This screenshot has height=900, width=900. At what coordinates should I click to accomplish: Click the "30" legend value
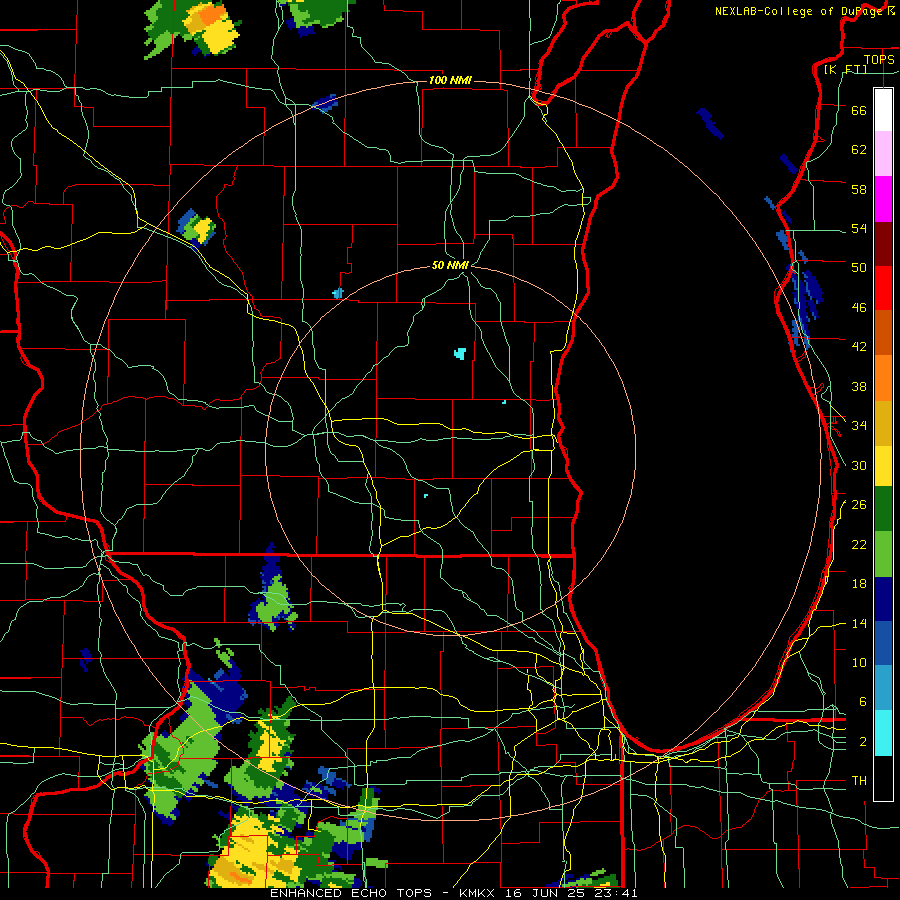(x=859, y=465)
